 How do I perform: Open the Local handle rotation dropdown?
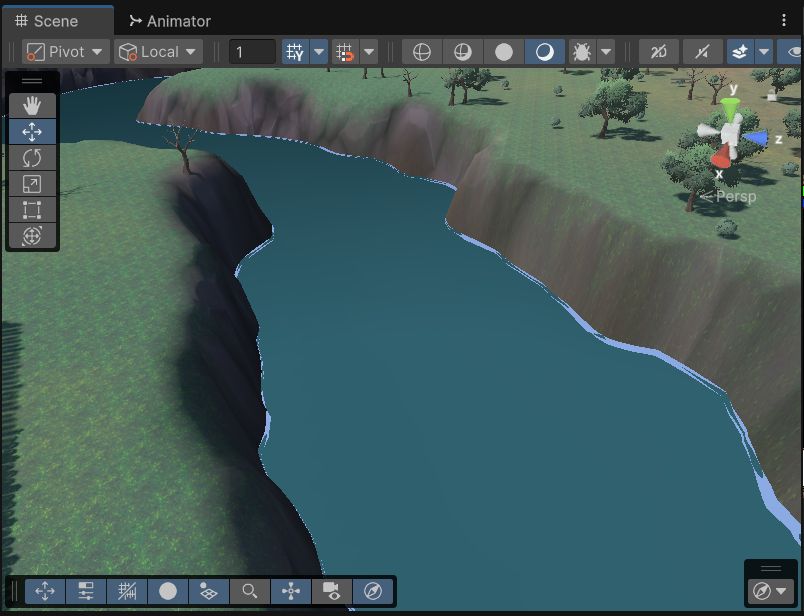point(159,52)
